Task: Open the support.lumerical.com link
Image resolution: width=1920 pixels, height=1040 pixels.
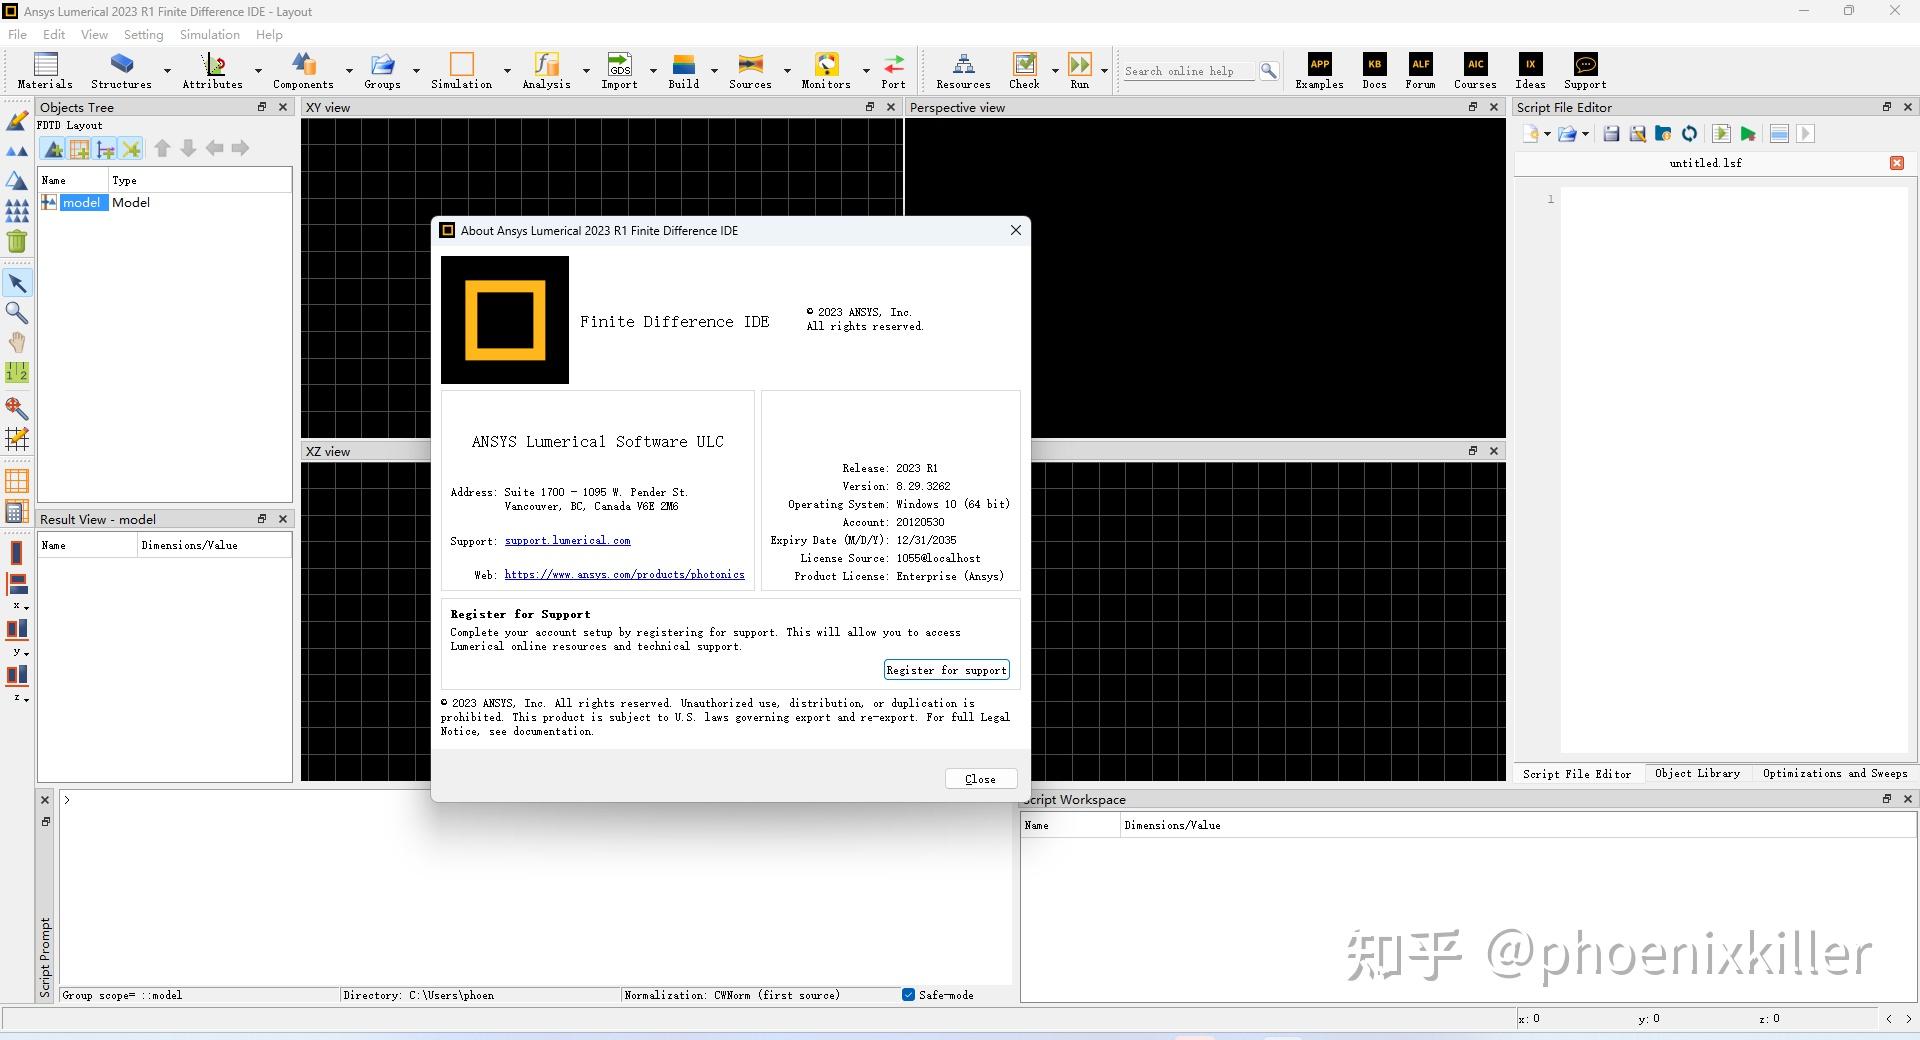Action: click(567, 541)
